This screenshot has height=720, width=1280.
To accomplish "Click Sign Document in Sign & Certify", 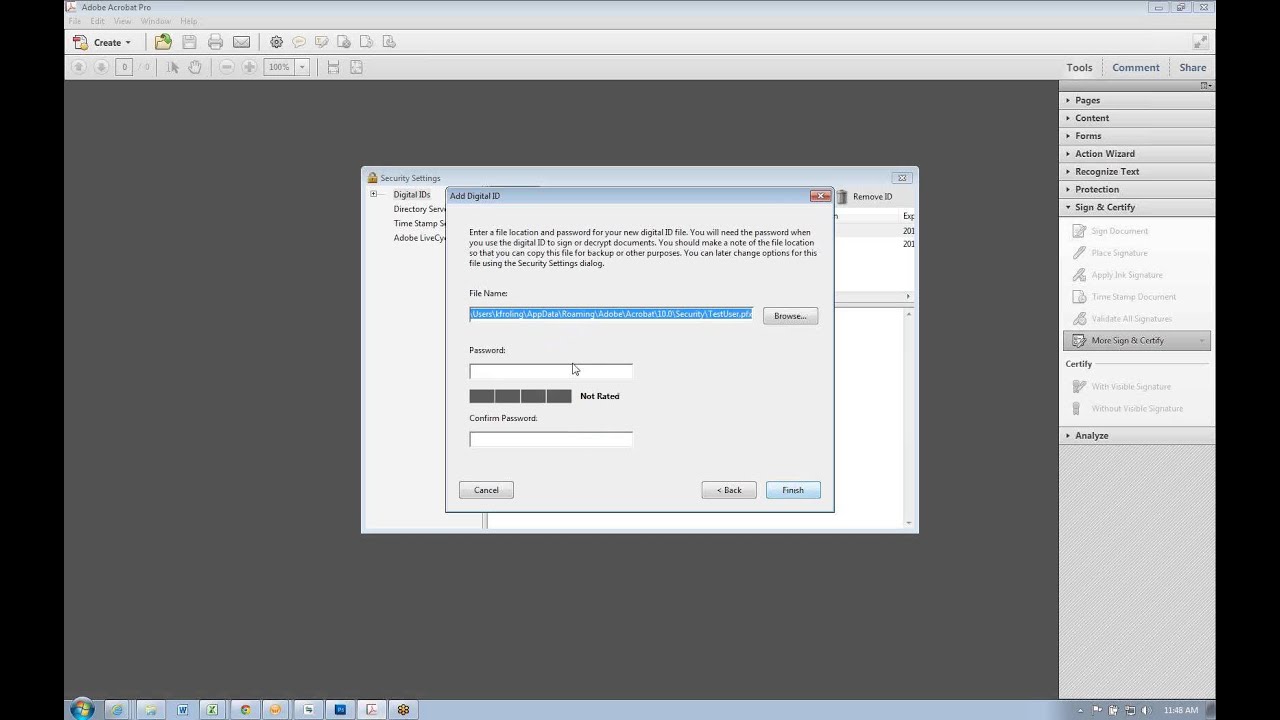I will point(1119,231).
